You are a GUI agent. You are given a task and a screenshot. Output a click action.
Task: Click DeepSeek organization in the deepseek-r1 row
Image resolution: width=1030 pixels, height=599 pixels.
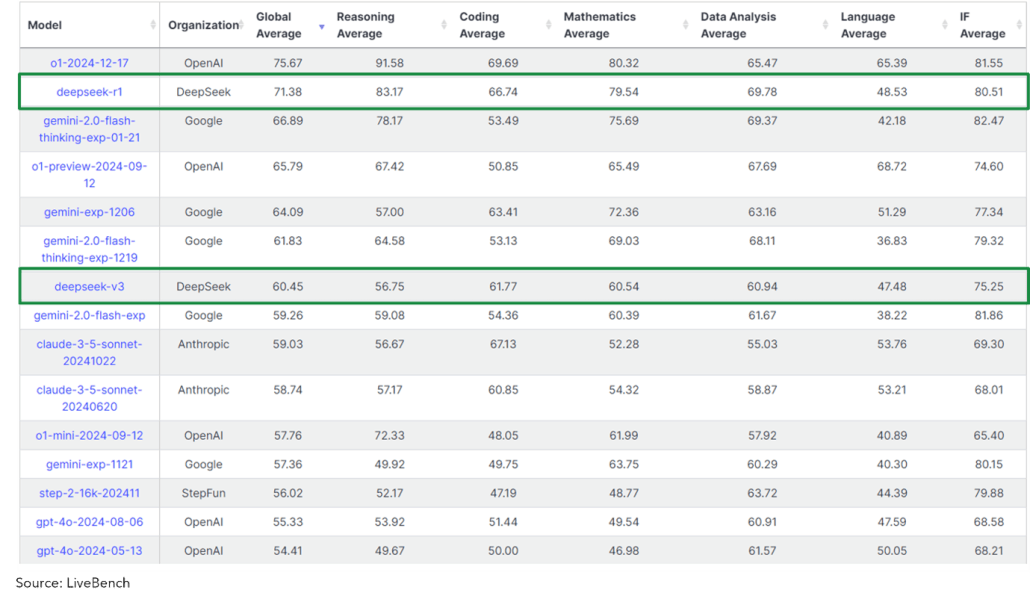204,92
